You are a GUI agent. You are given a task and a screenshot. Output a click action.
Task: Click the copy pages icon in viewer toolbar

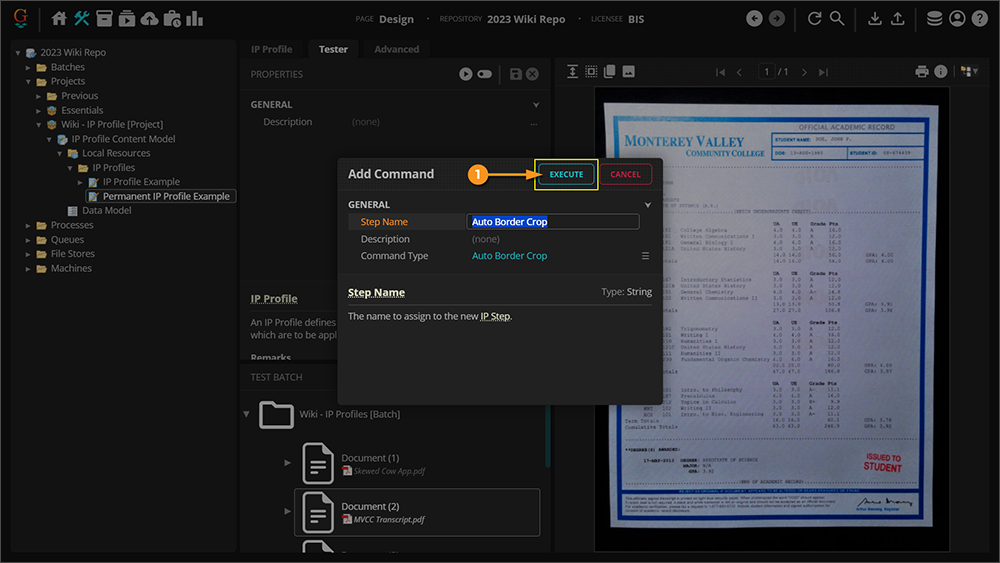pos(610,71)
